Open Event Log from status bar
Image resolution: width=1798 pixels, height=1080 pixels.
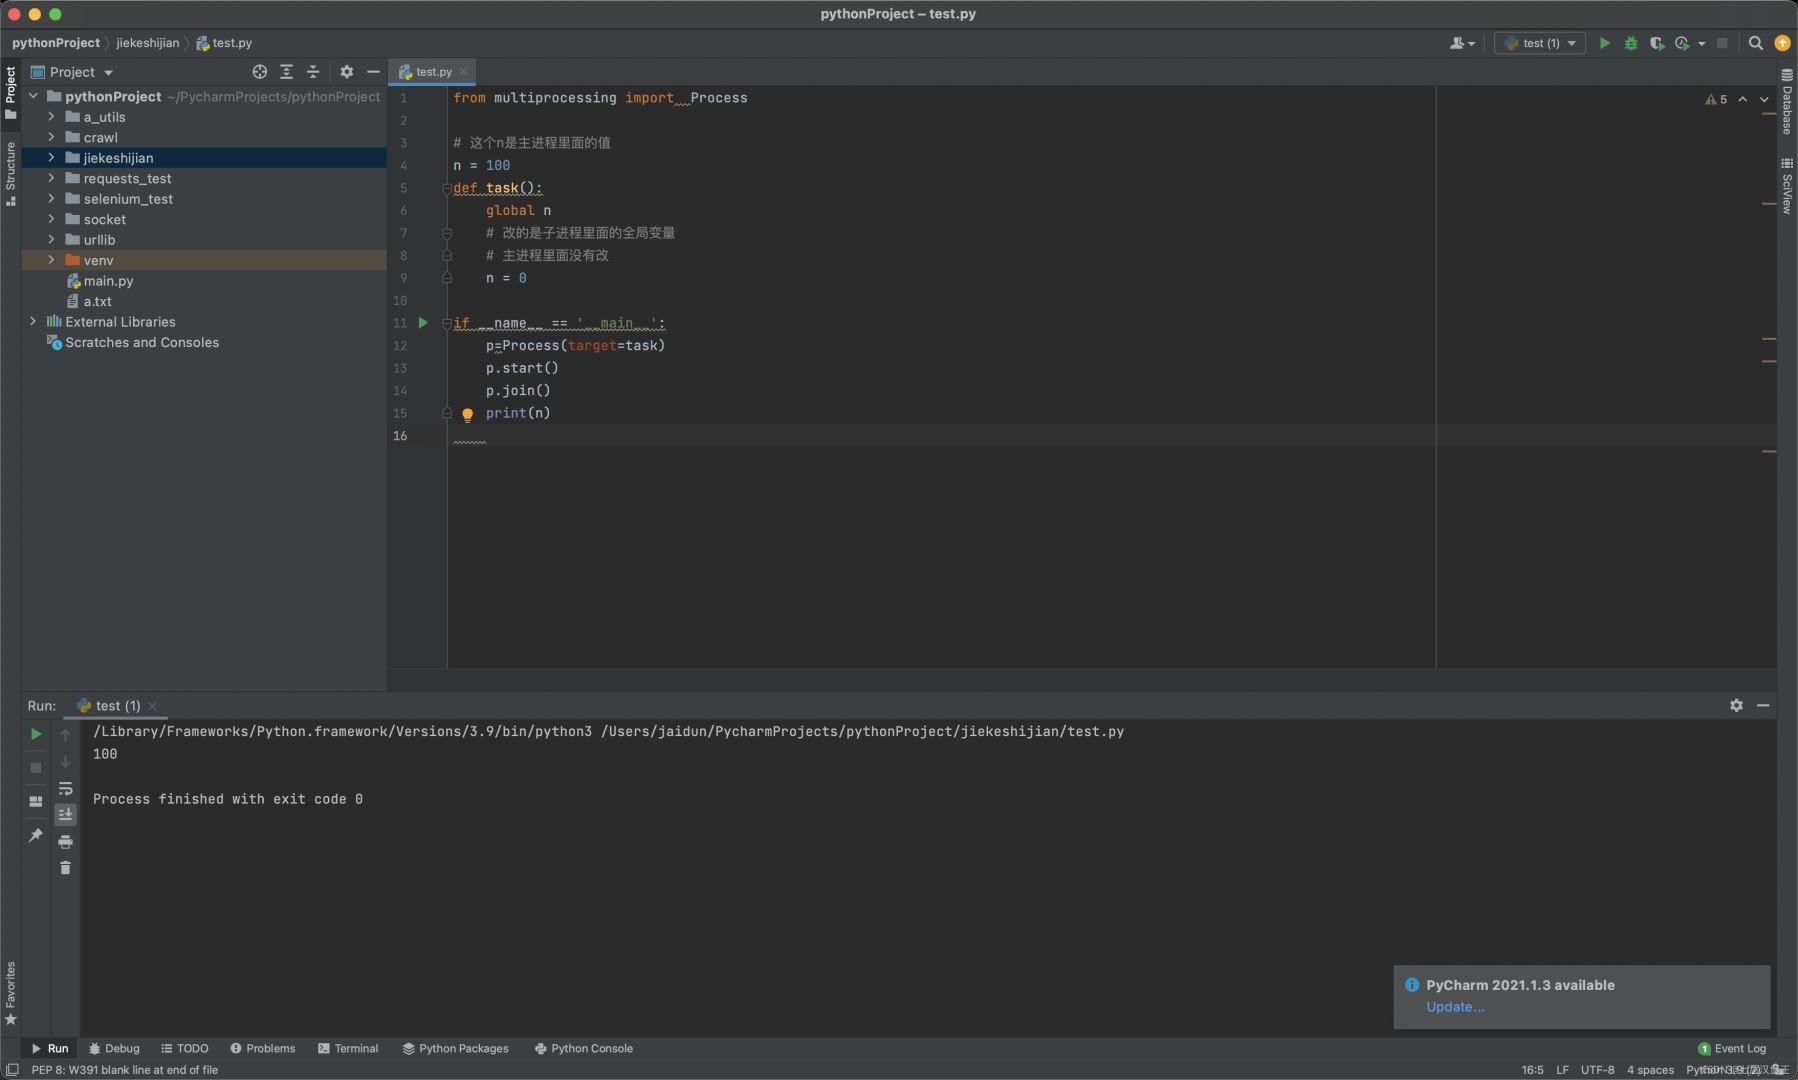[x=1732, y=1048]
